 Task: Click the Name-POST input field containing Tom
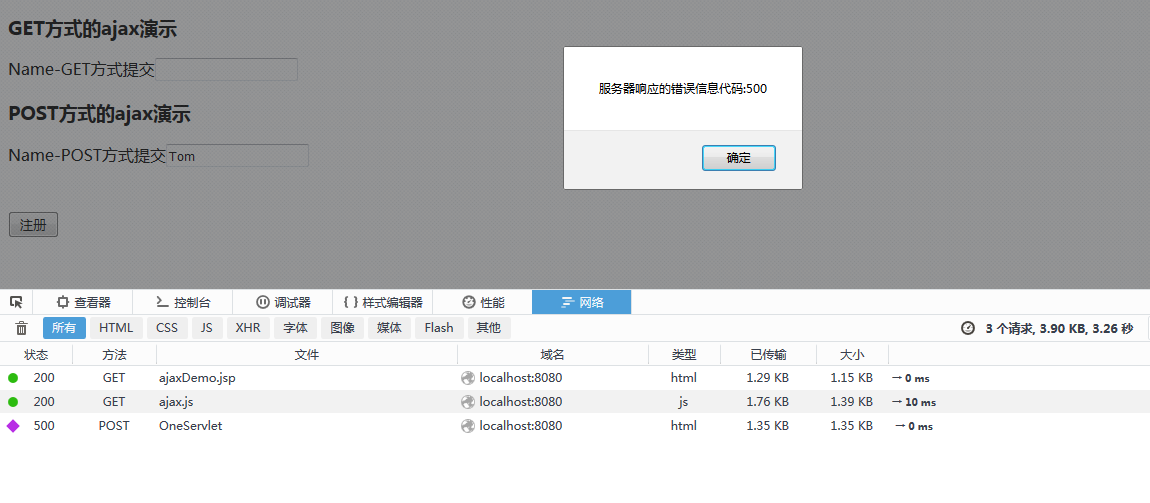(238, 155)
